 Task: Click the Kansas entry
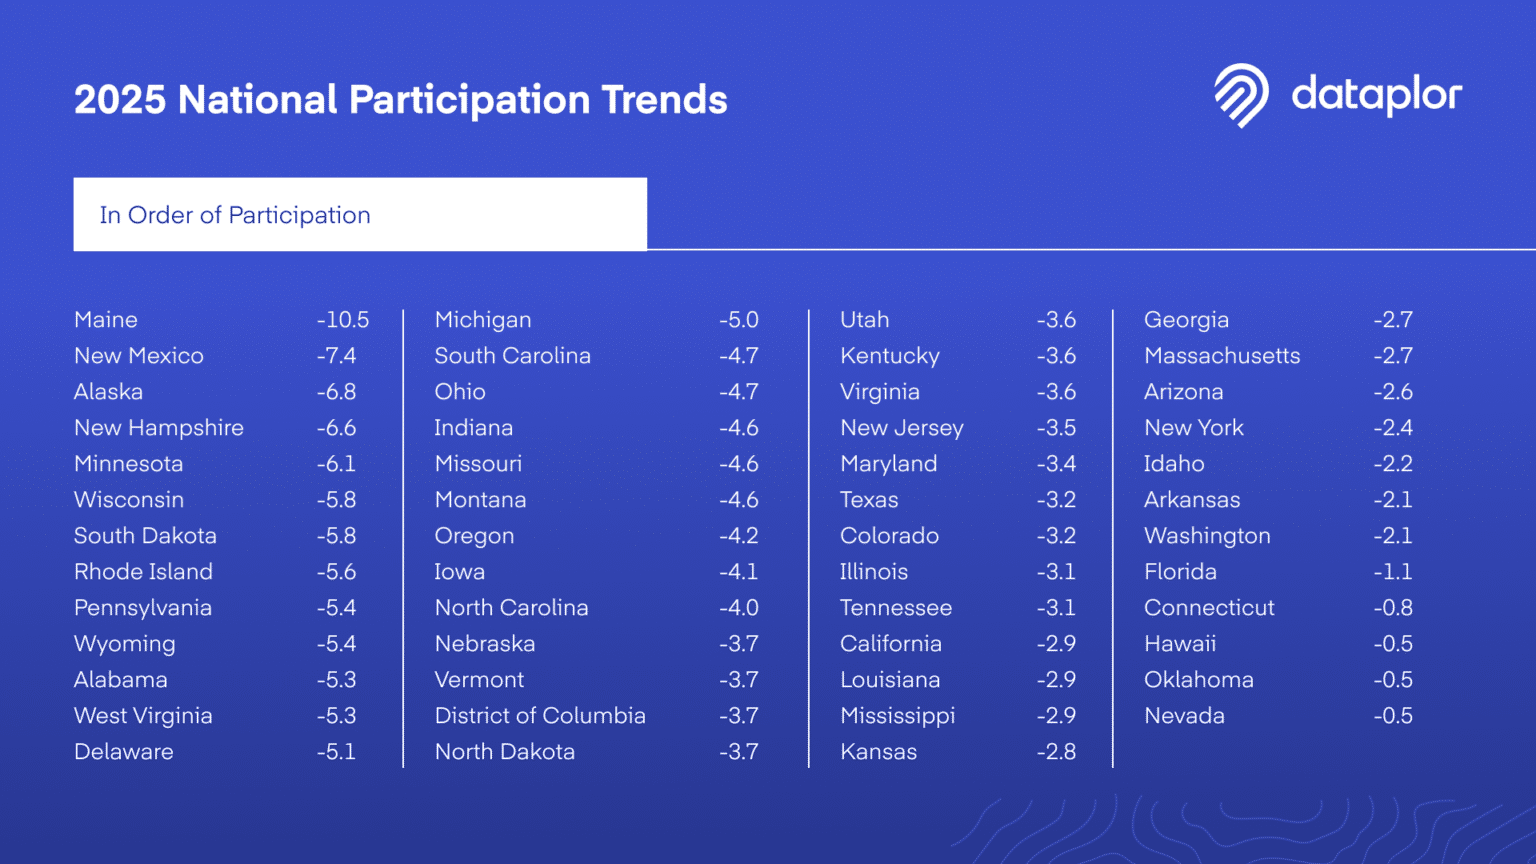tap(878, 752)
